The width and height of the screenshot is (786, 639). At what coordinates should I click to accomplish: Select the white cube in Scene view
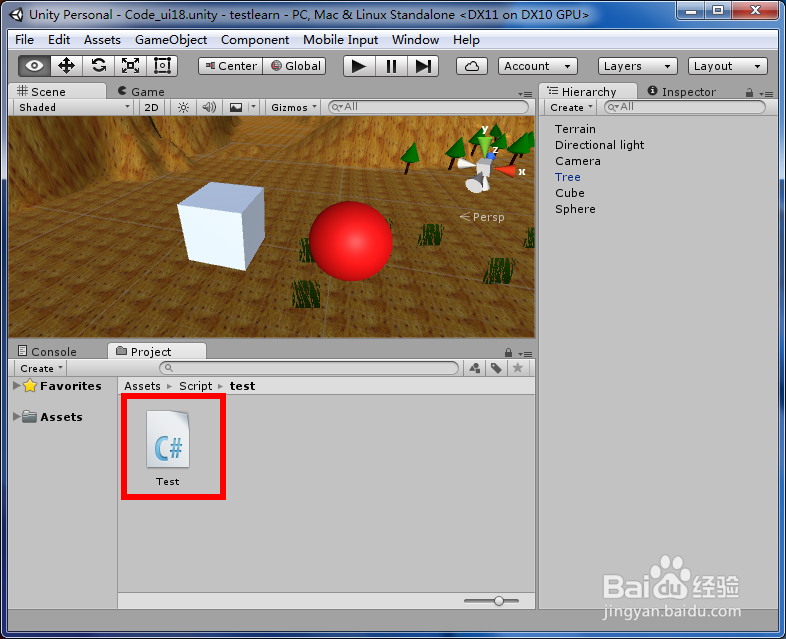click(222, 226)
